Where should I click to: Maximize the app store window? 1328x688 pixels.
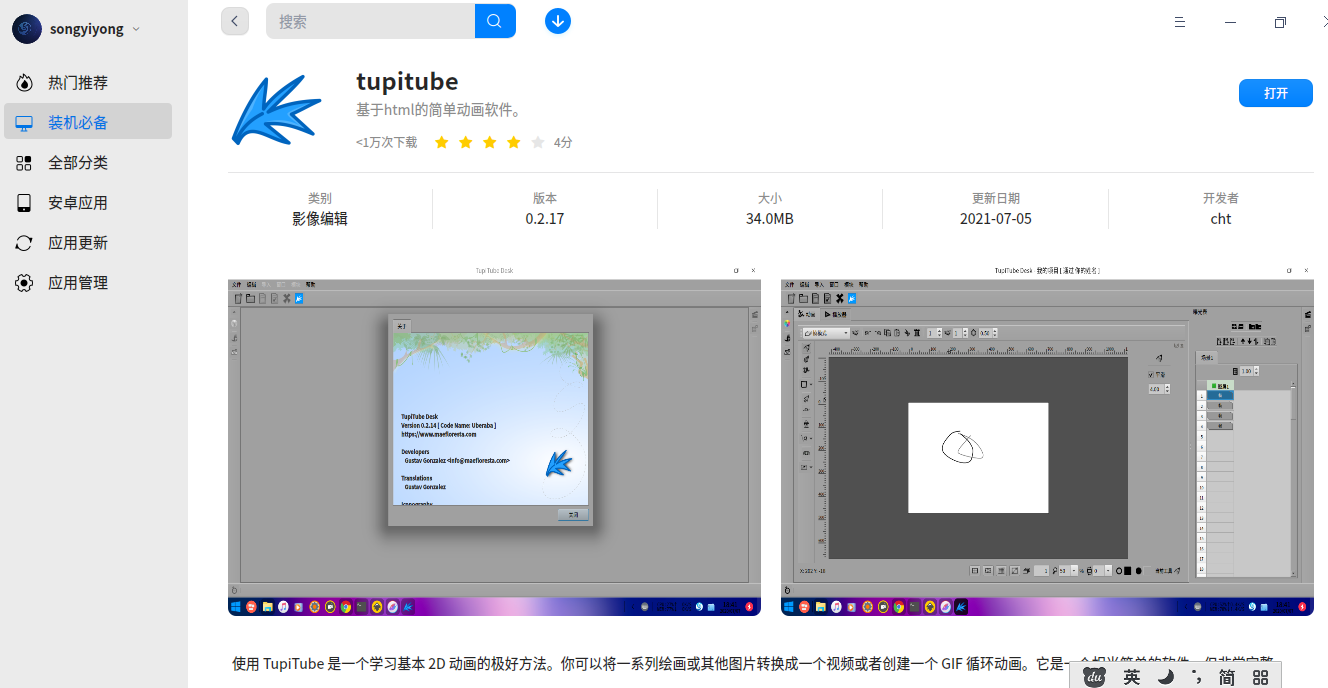coord(1280,22)
